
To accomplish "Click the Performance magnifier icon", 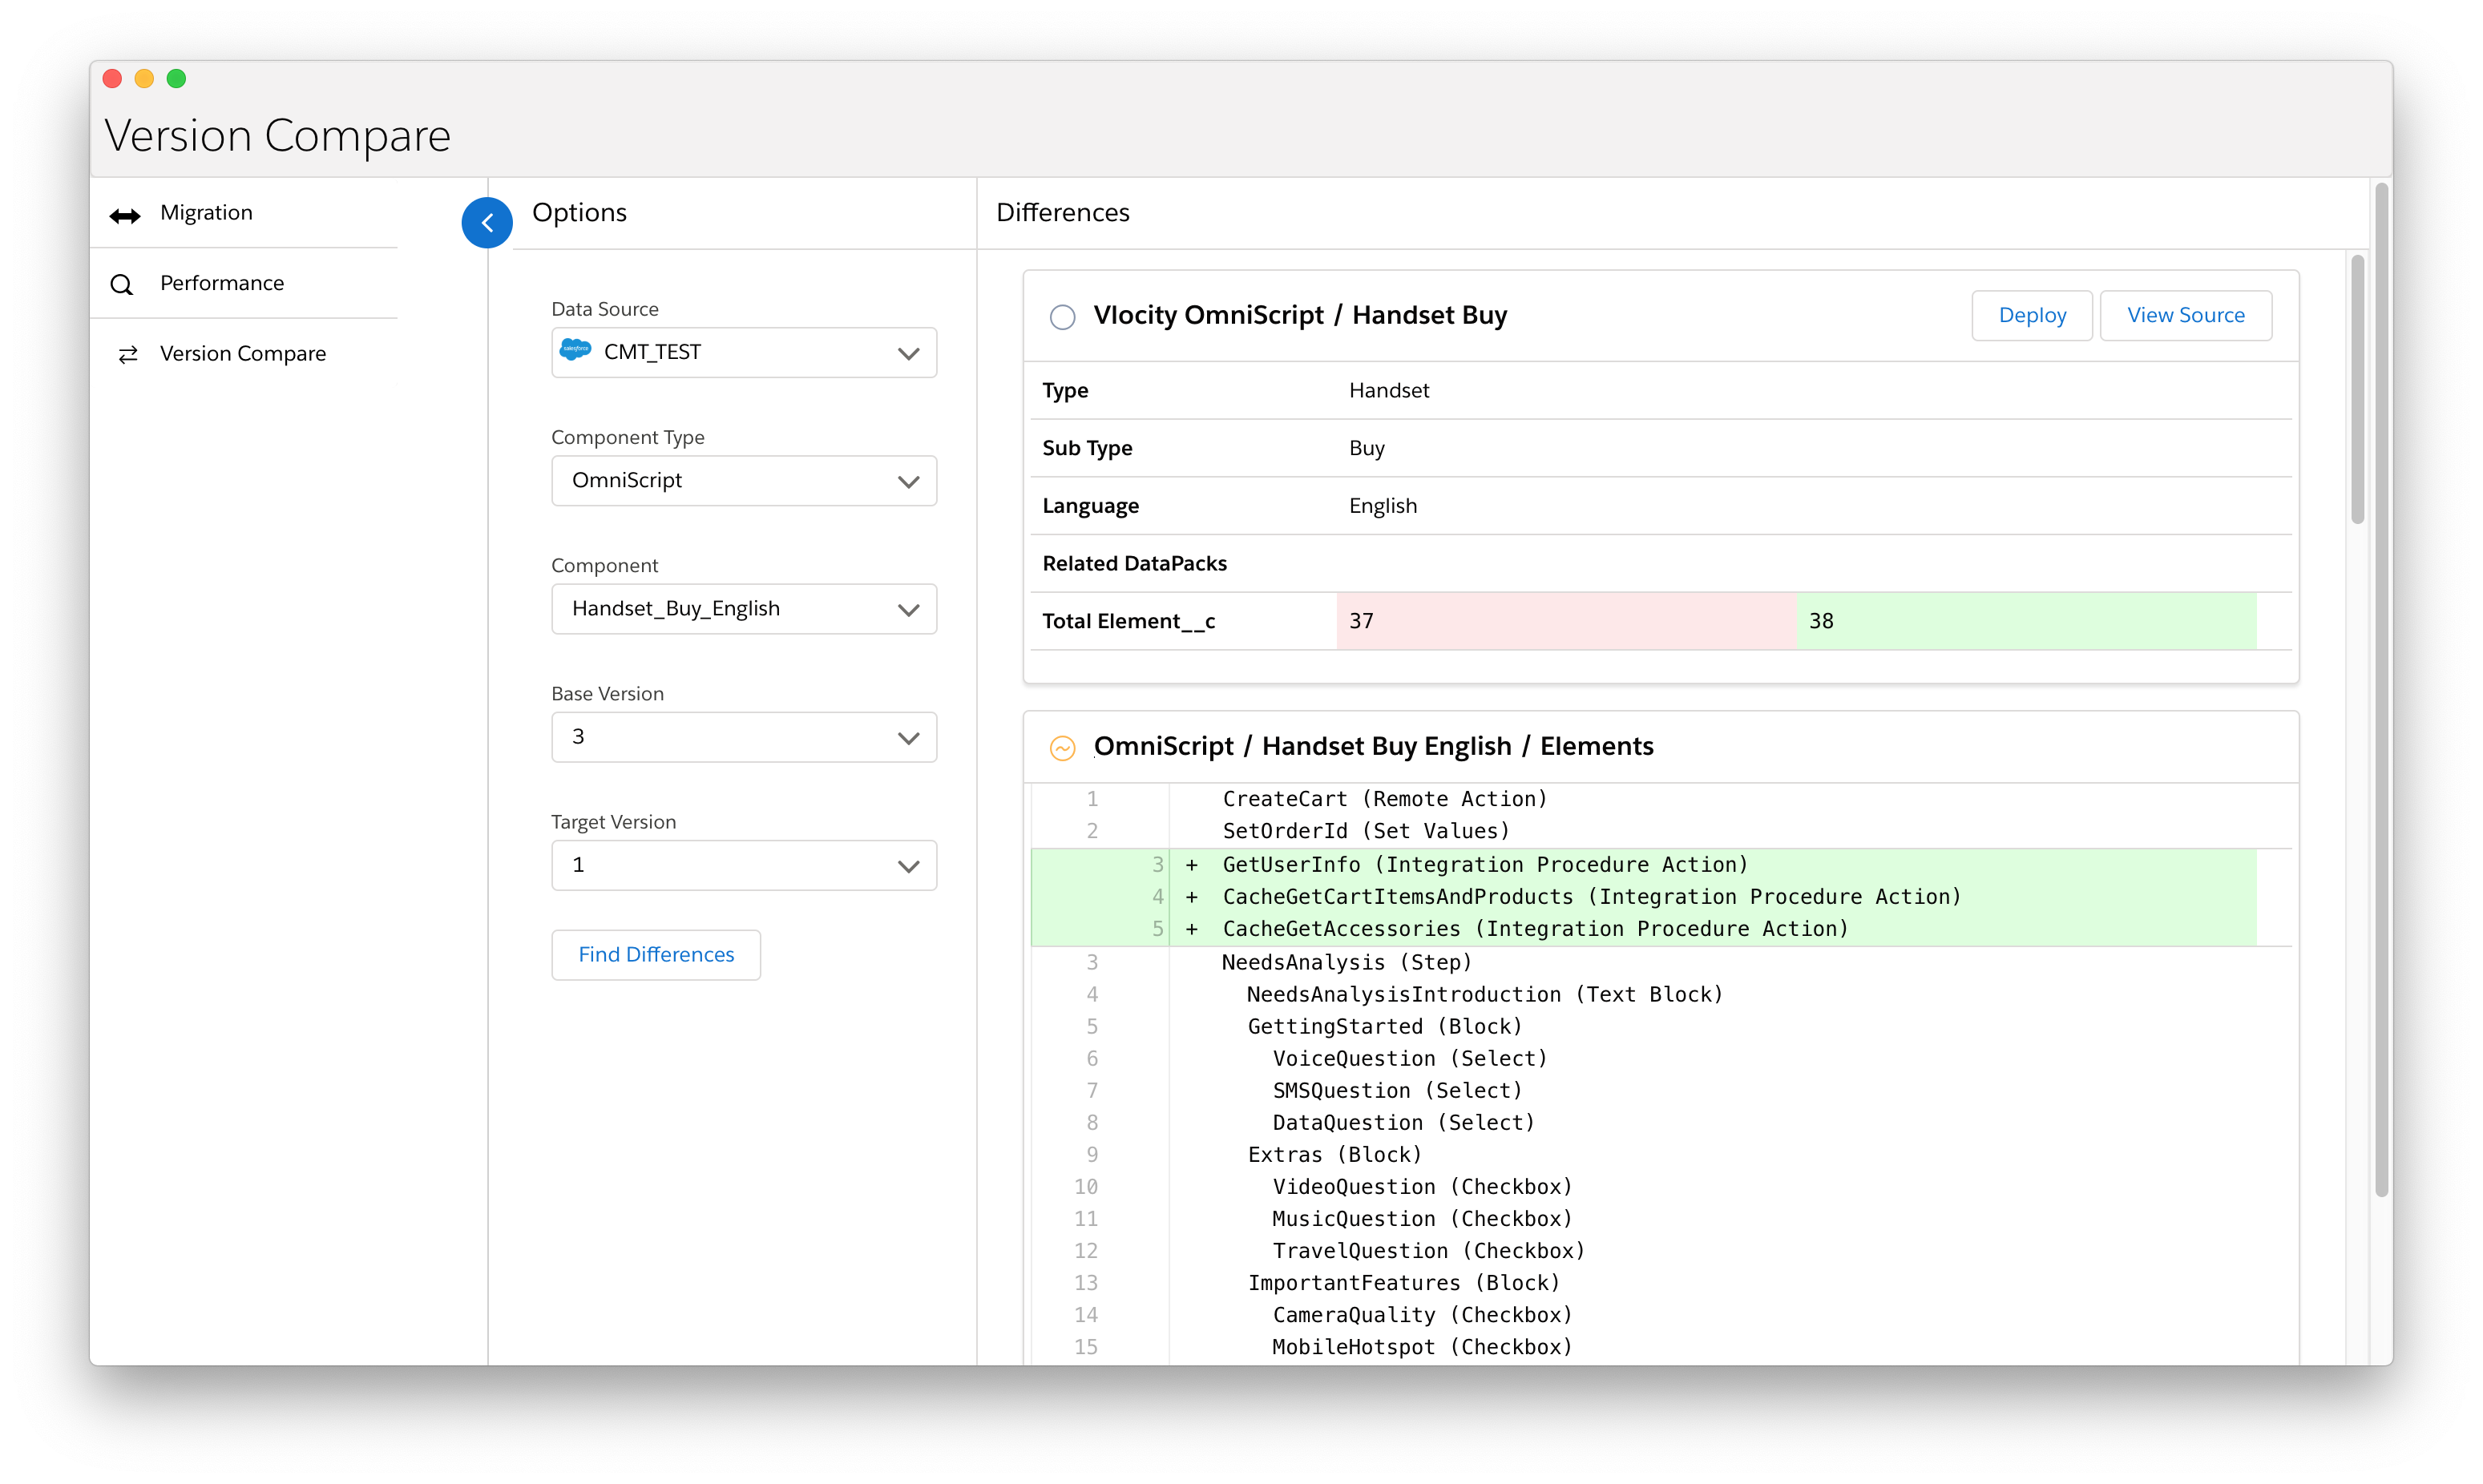I will pos(122,285).
